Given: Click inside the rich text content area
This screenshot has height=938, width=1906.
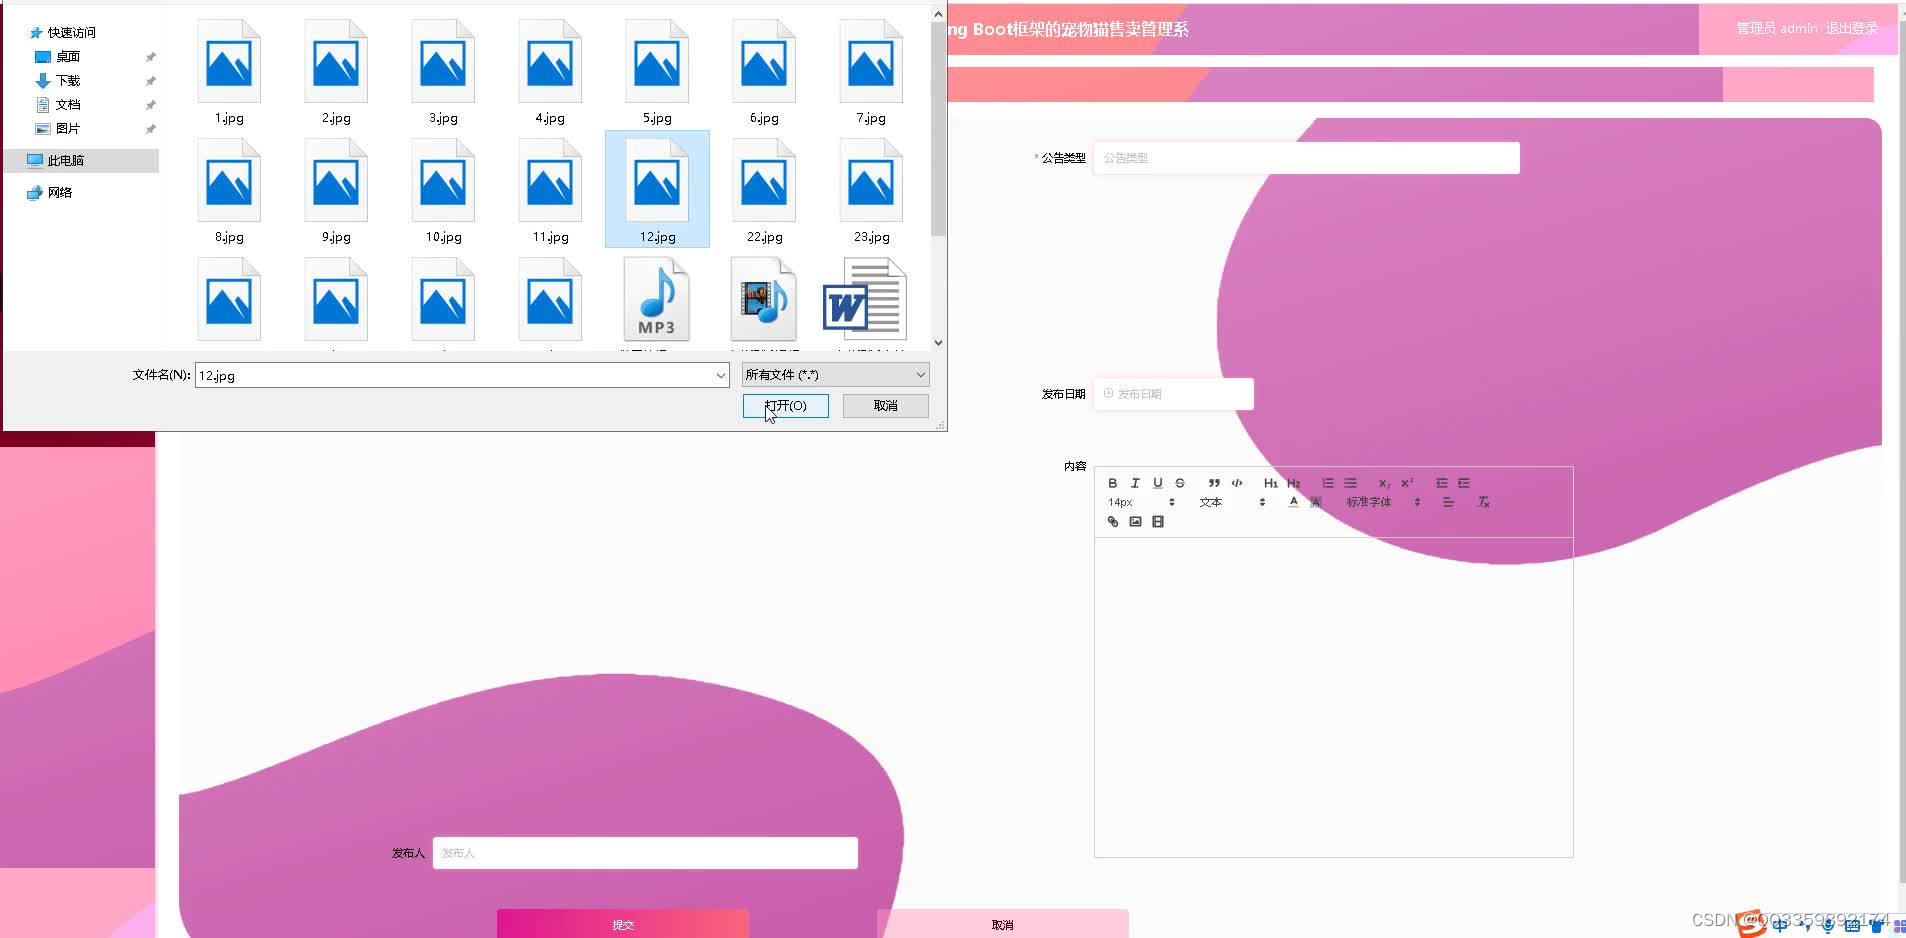Looking at the screenshot, I should coord(1333,697).
